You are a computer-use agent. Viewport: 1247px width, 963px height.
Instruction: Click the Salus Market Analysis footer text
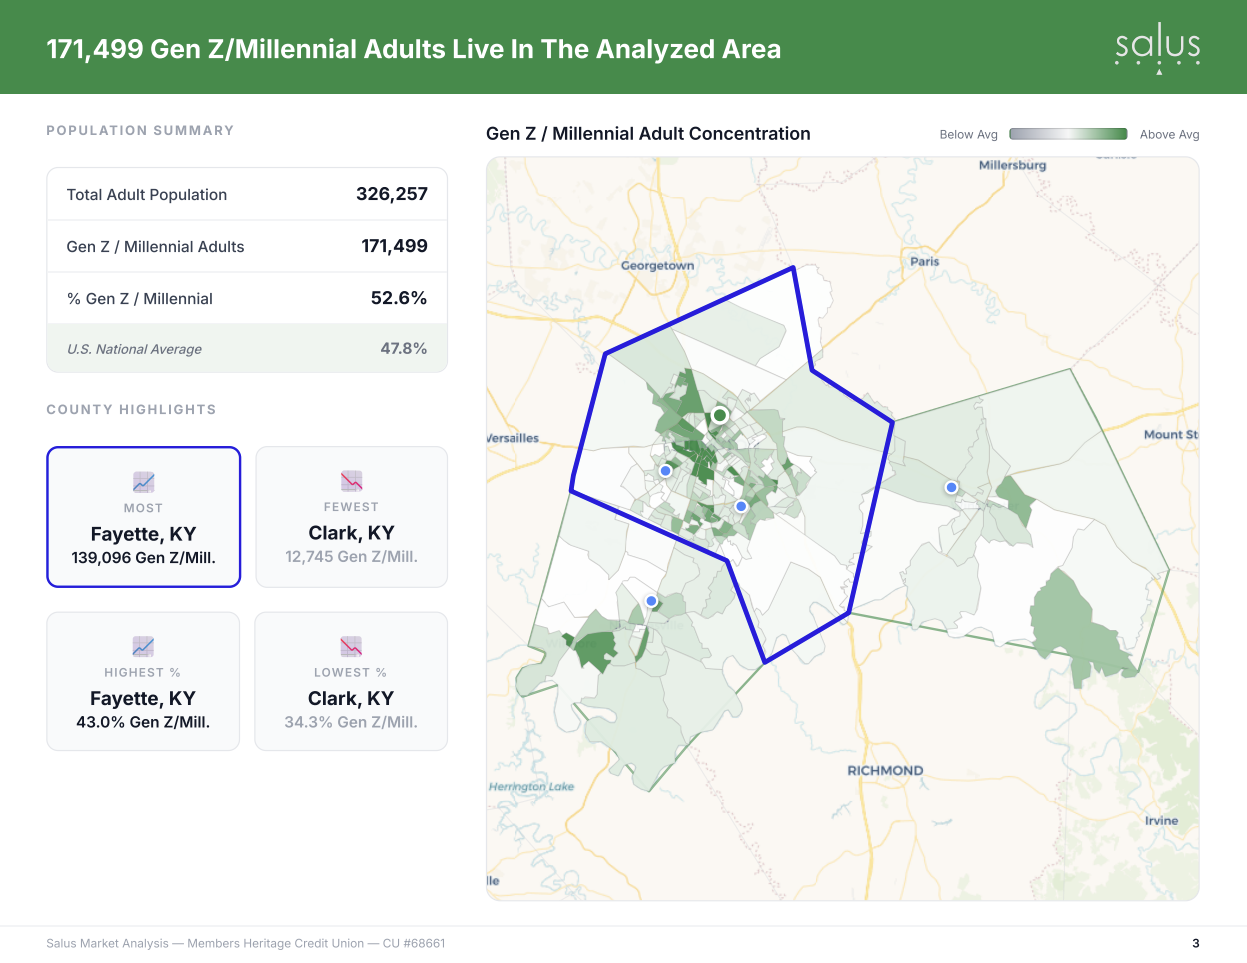[246, 943]
